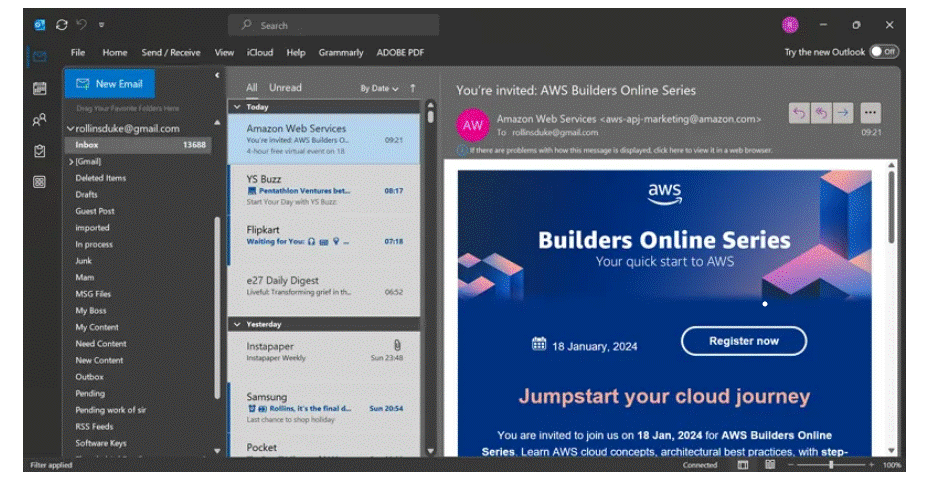
Task: Click the Search box
Action: click(333, 25)
